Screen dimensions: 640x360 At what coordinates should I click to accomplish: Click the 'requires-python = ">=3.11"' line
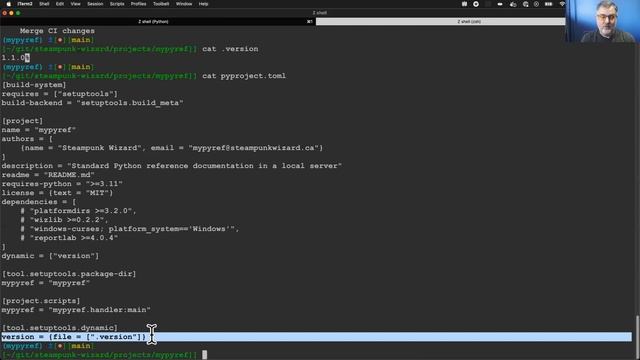pyautogui.click(x=62, y=184)
